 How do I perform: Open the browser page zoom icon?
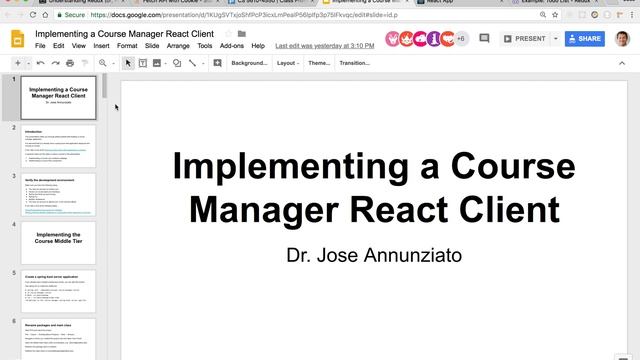[x=543, y=15]
